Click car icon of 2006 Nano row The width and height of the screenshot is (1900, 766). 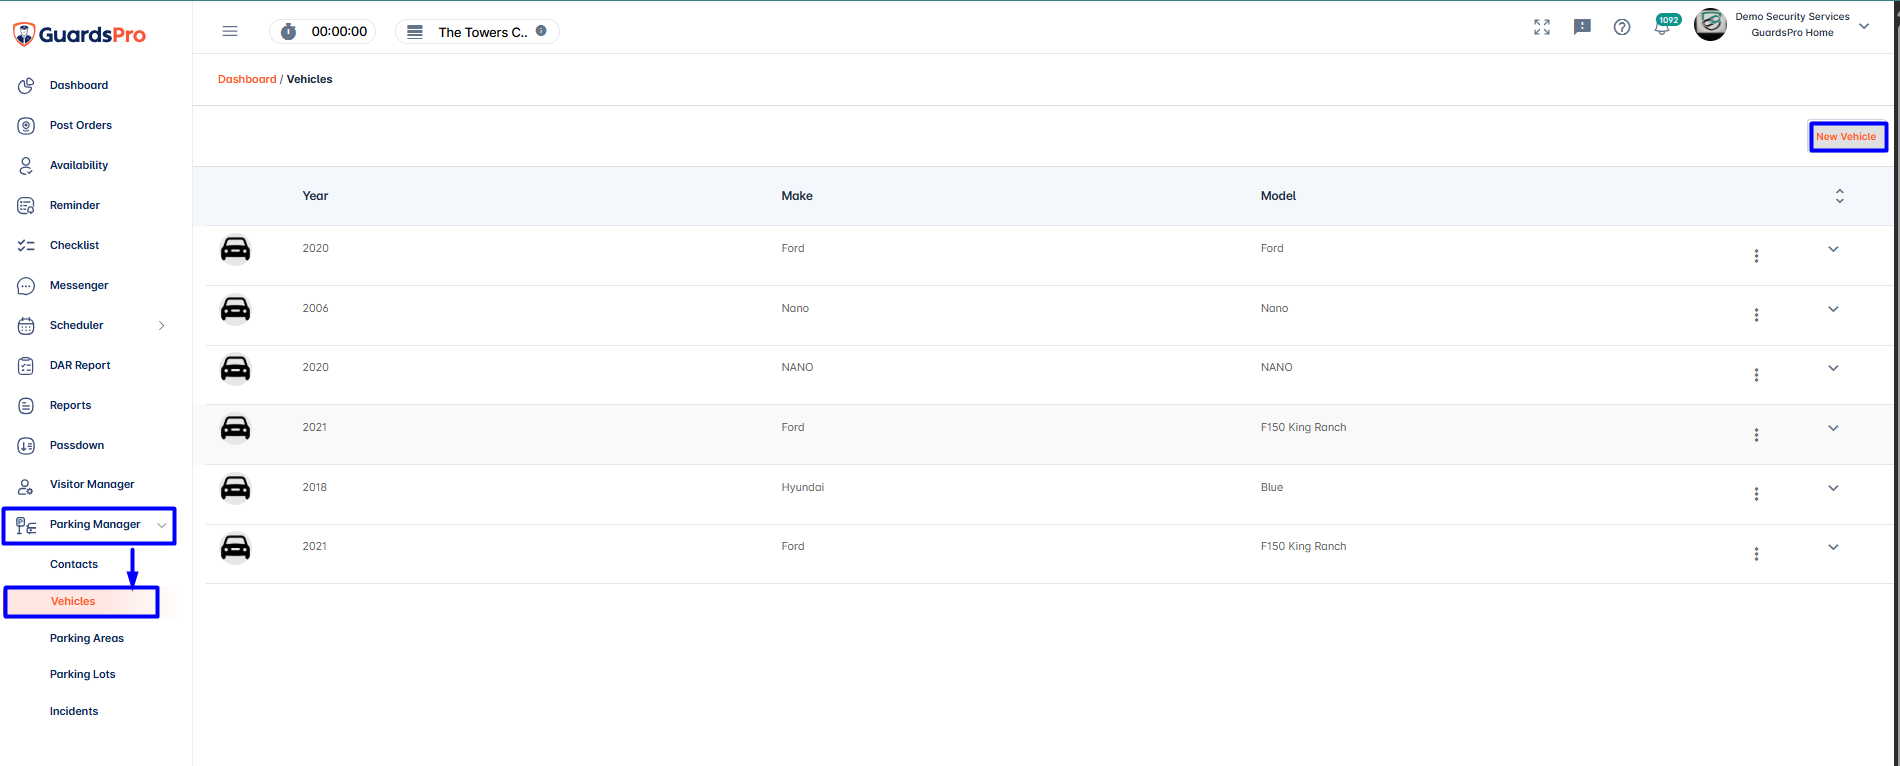click(x=235, y=309)
